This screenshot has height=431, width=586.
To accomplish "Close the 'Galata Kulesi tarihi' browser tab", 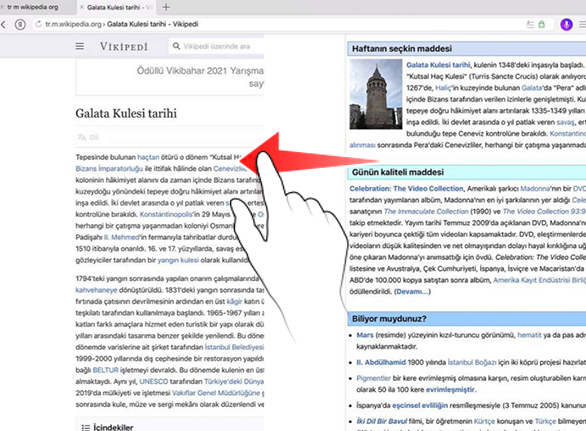I will 82,7.
